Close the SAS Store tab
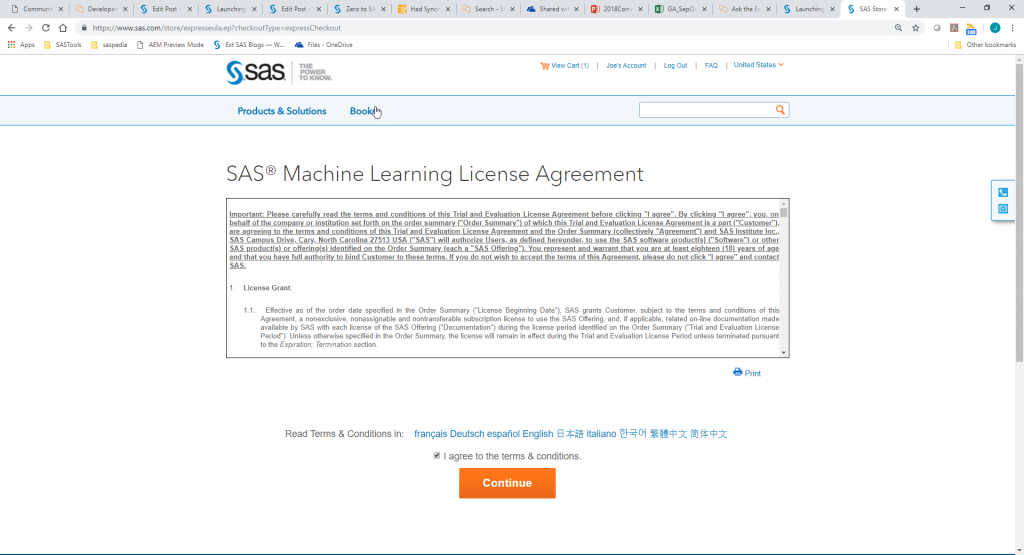 click(x=896, y=9)
